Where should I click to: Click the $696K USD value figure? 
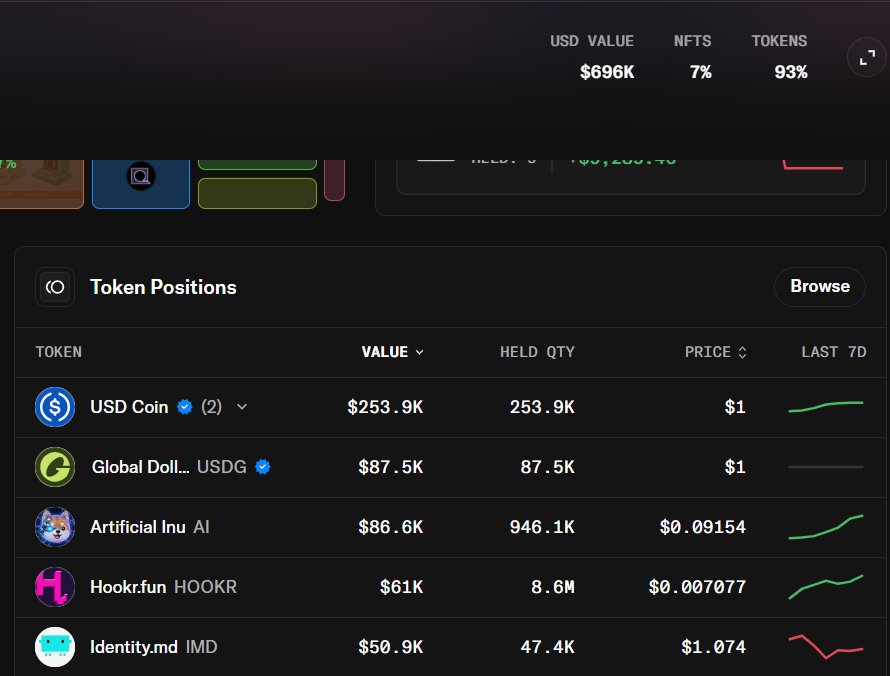[x=607, y=72]
